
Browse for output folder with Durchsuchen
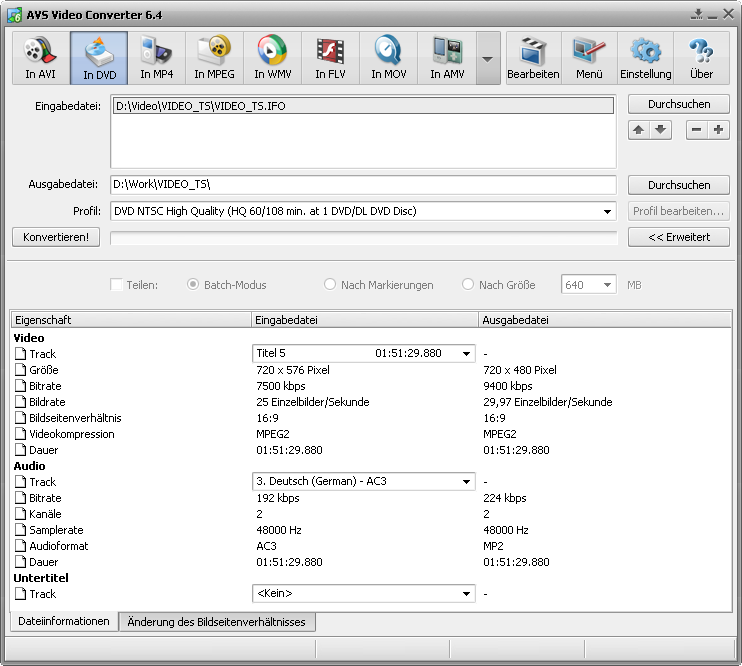pos(679,185)
